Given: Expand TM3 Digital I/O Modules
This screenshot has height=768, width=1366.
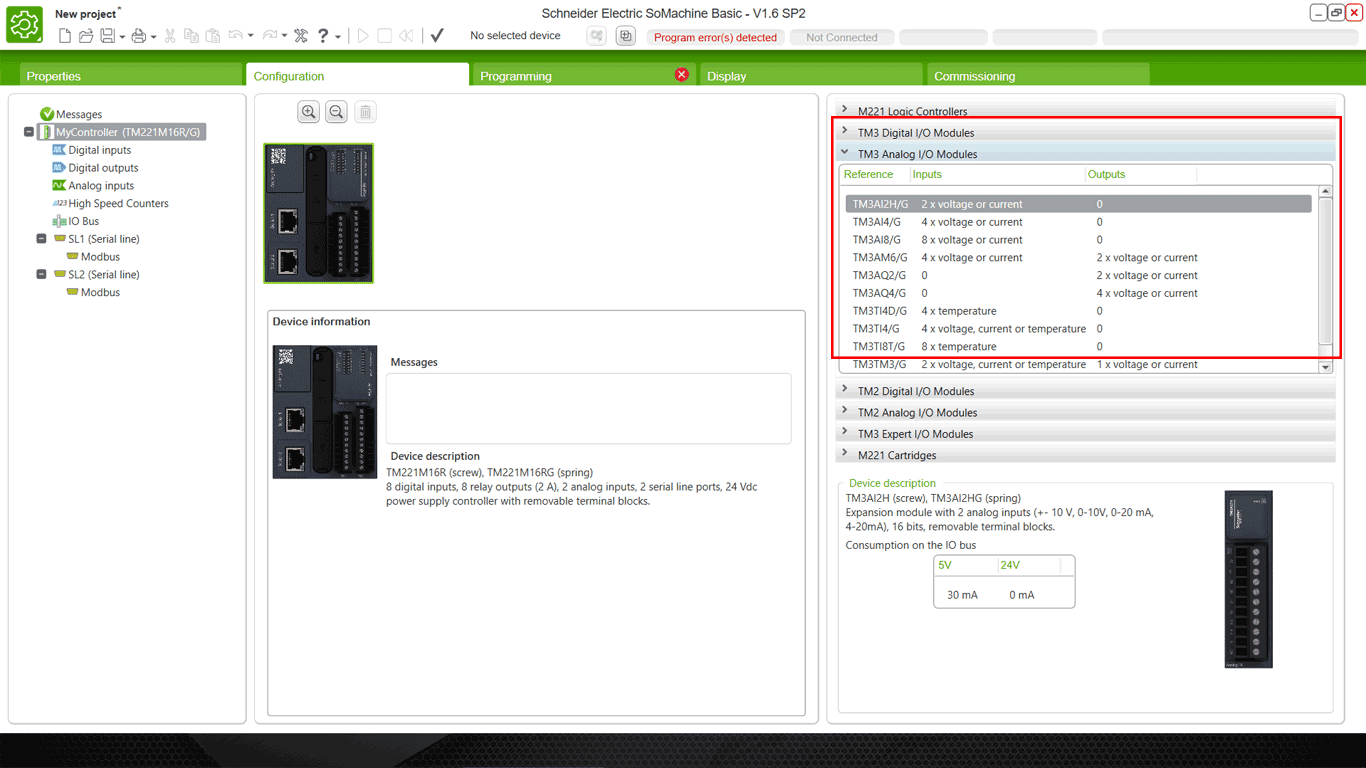Looking at the screenshot, I should [x=1086, y=132].
